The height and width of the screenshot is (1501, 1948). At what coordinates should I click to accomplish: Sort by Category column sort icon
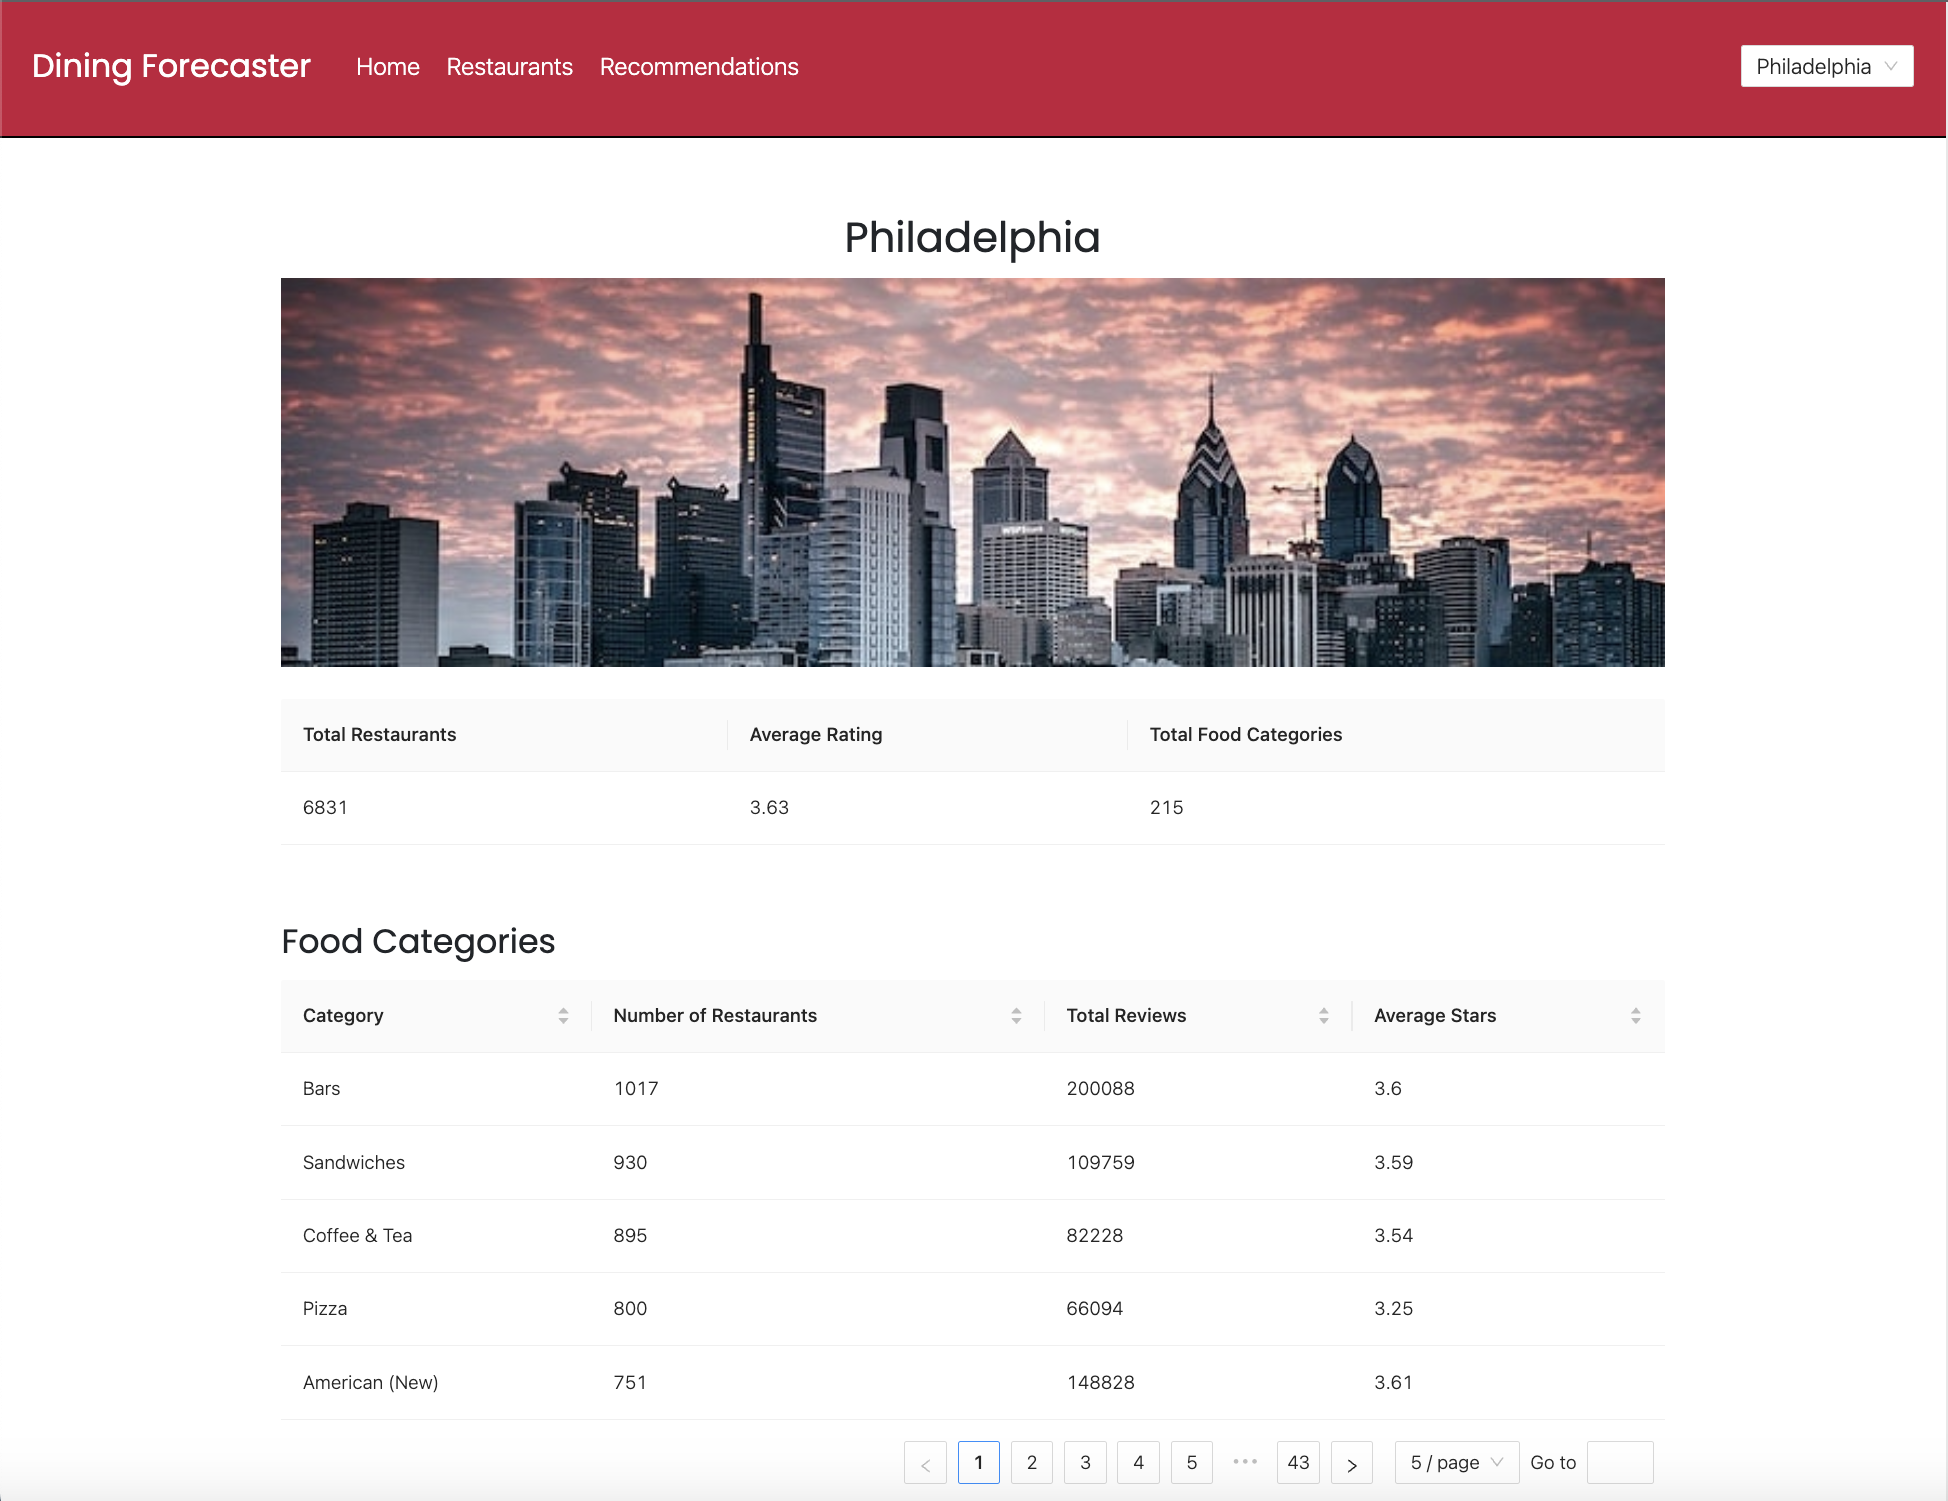point(563,1016)
